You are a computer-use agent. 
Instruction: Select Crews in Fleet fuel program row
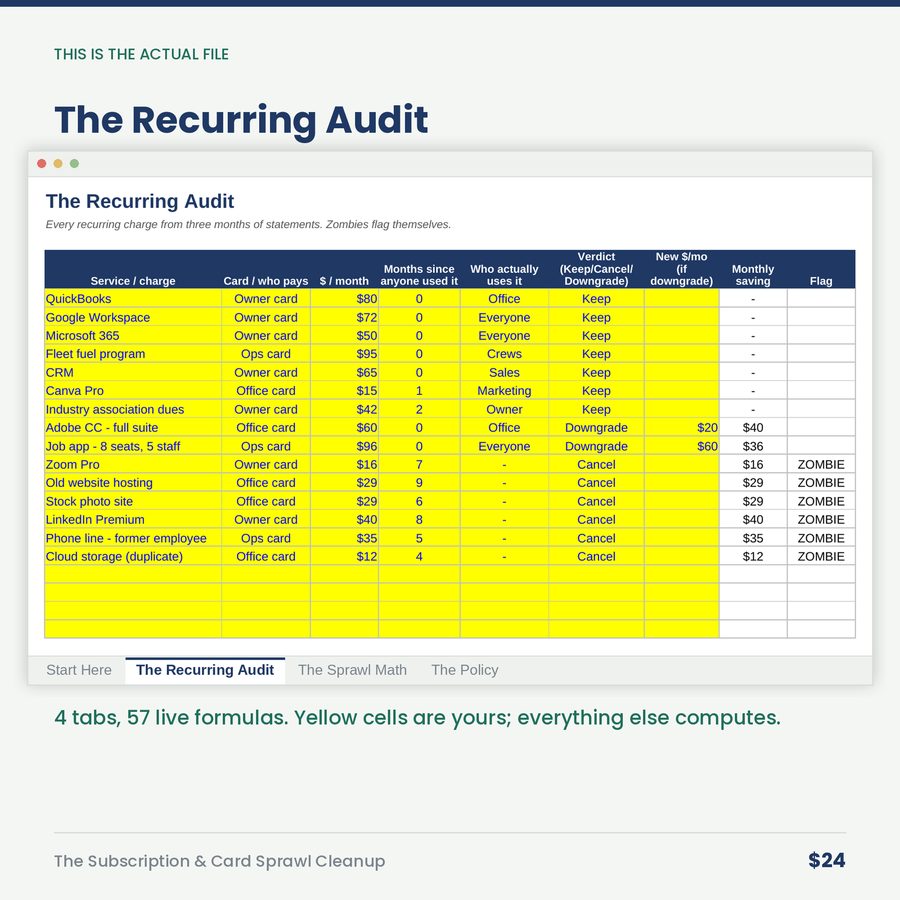click(504, 354)
